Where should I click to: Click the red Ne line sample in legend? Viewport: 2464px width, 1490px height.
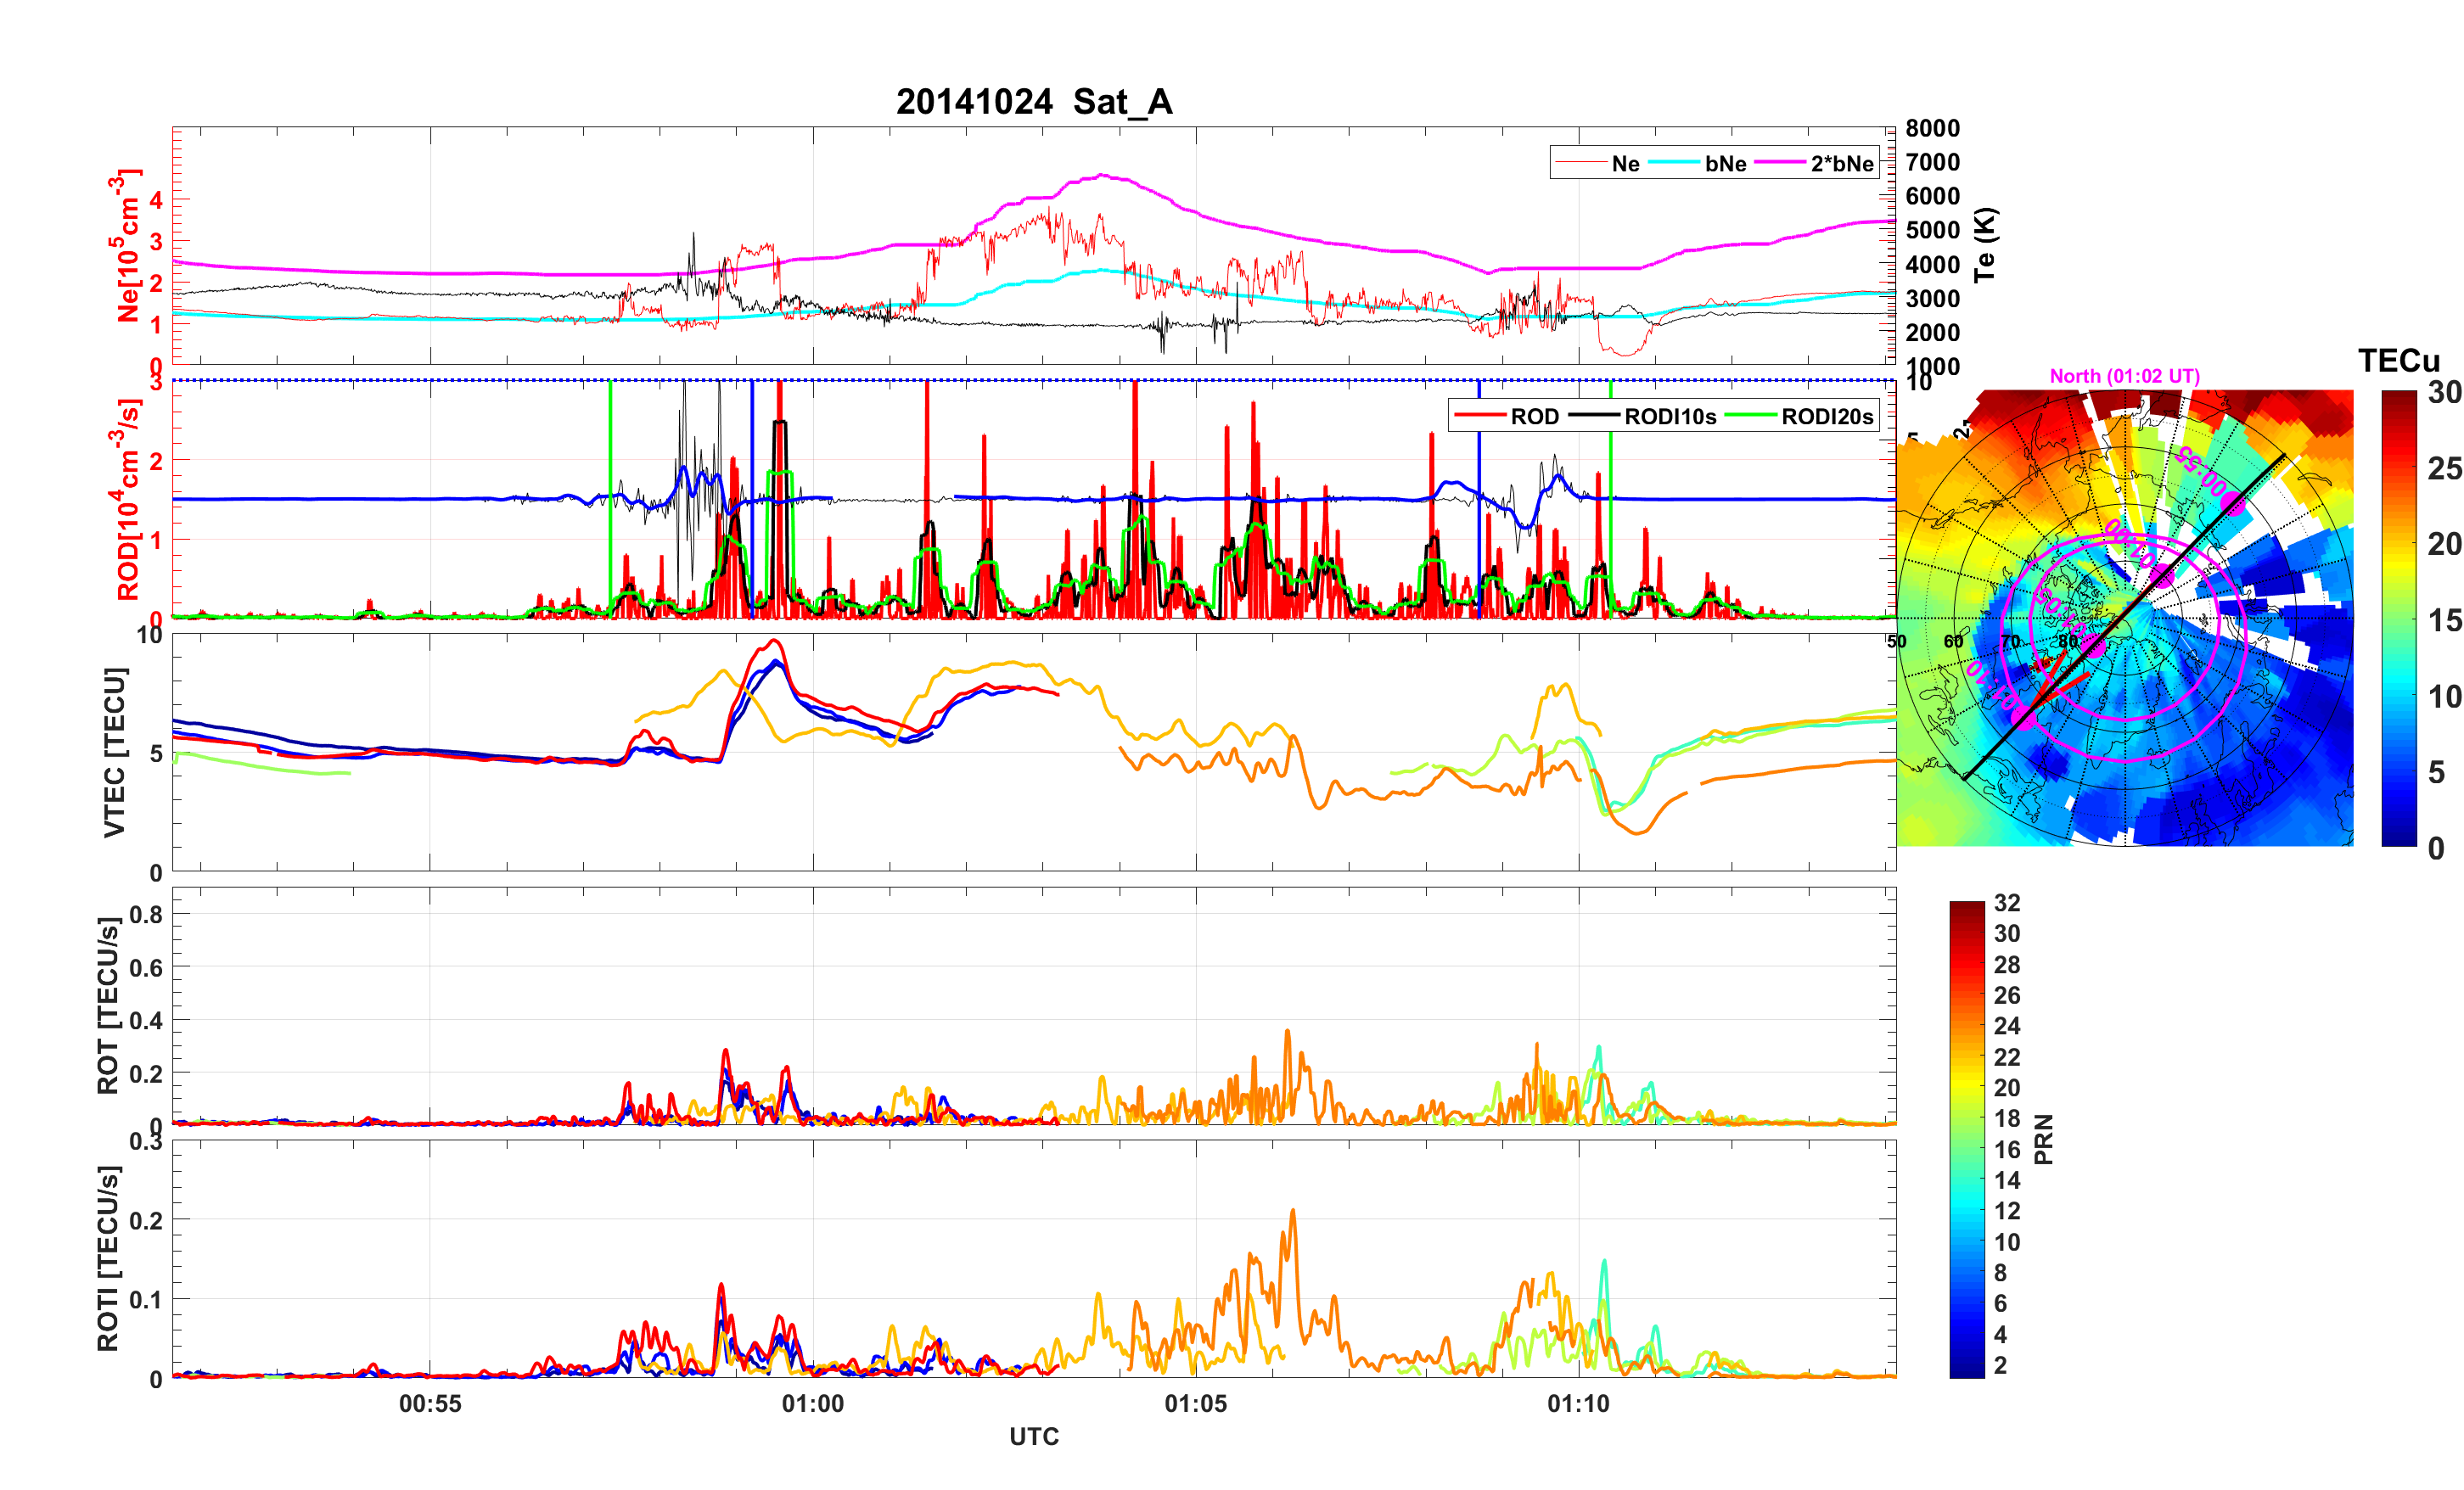pyautogui.click(x=1580, y=164)
